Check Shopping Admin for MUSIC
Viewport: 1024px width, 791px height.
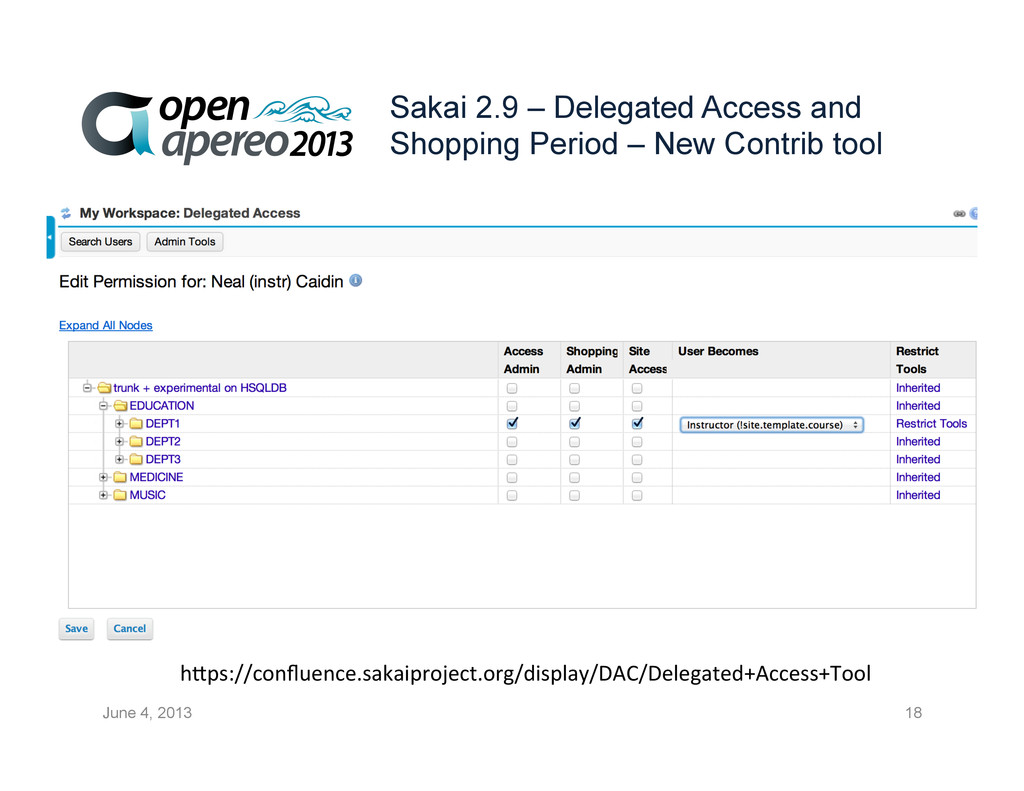coord(575,496)
